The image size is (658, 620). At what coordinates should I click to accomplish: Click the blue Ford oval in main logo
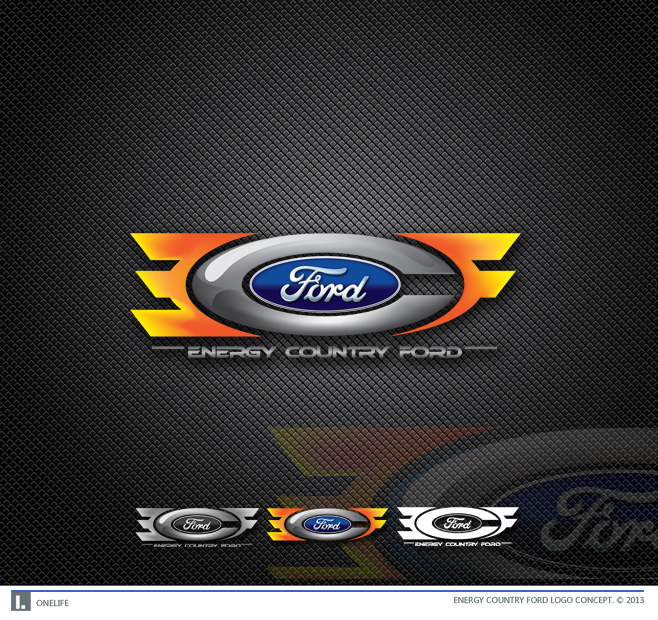[x=324, y=285]
